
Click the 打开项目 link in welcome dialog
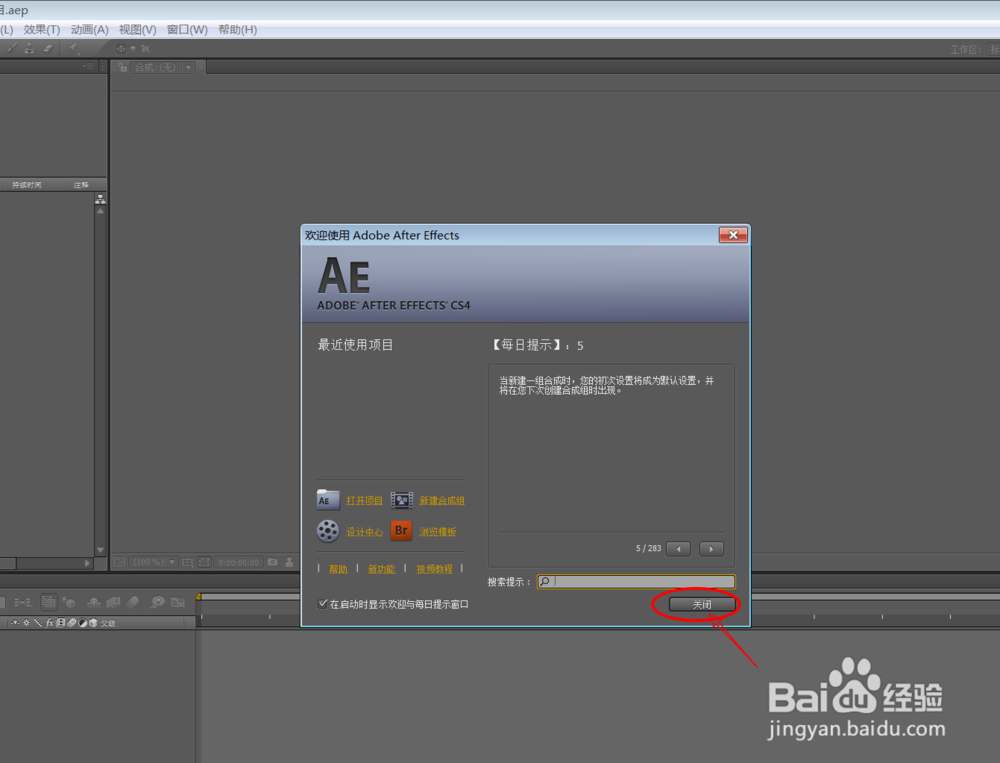coord(364,501)
